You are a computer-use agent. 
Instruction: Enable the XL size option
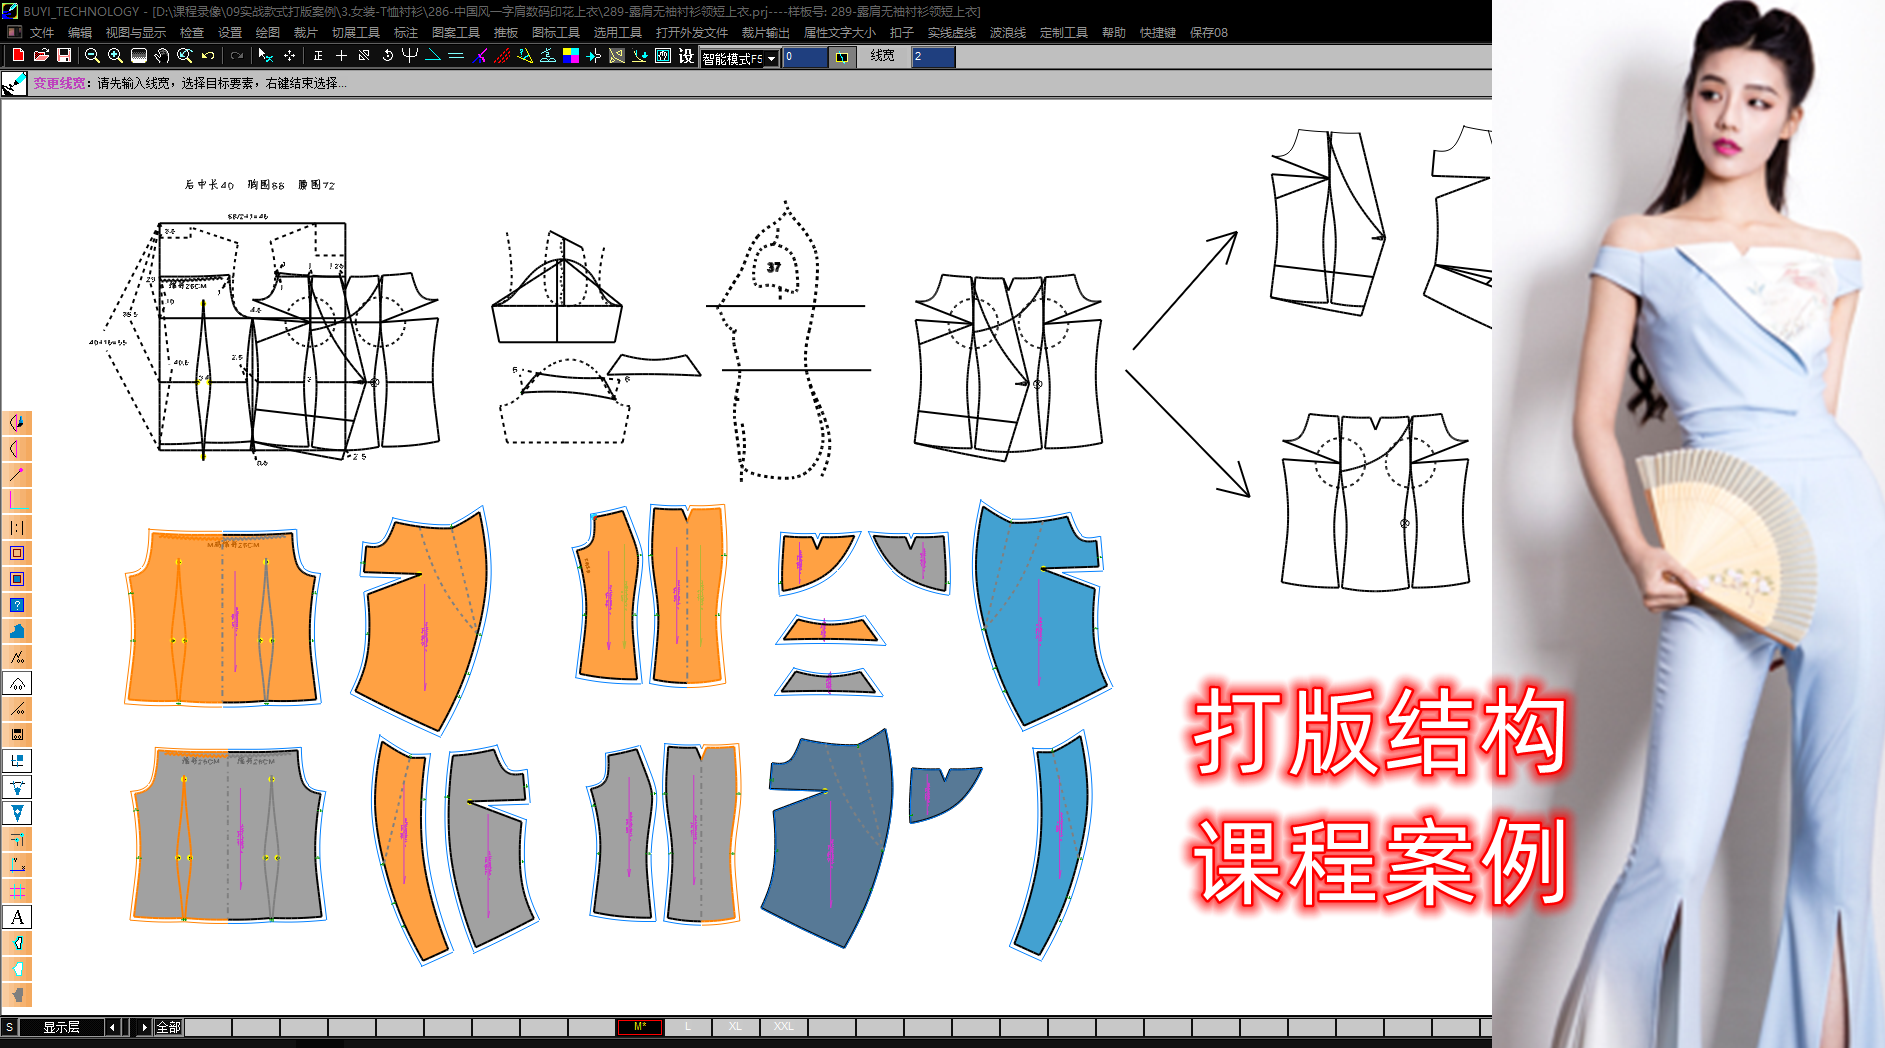[736, 1027]
